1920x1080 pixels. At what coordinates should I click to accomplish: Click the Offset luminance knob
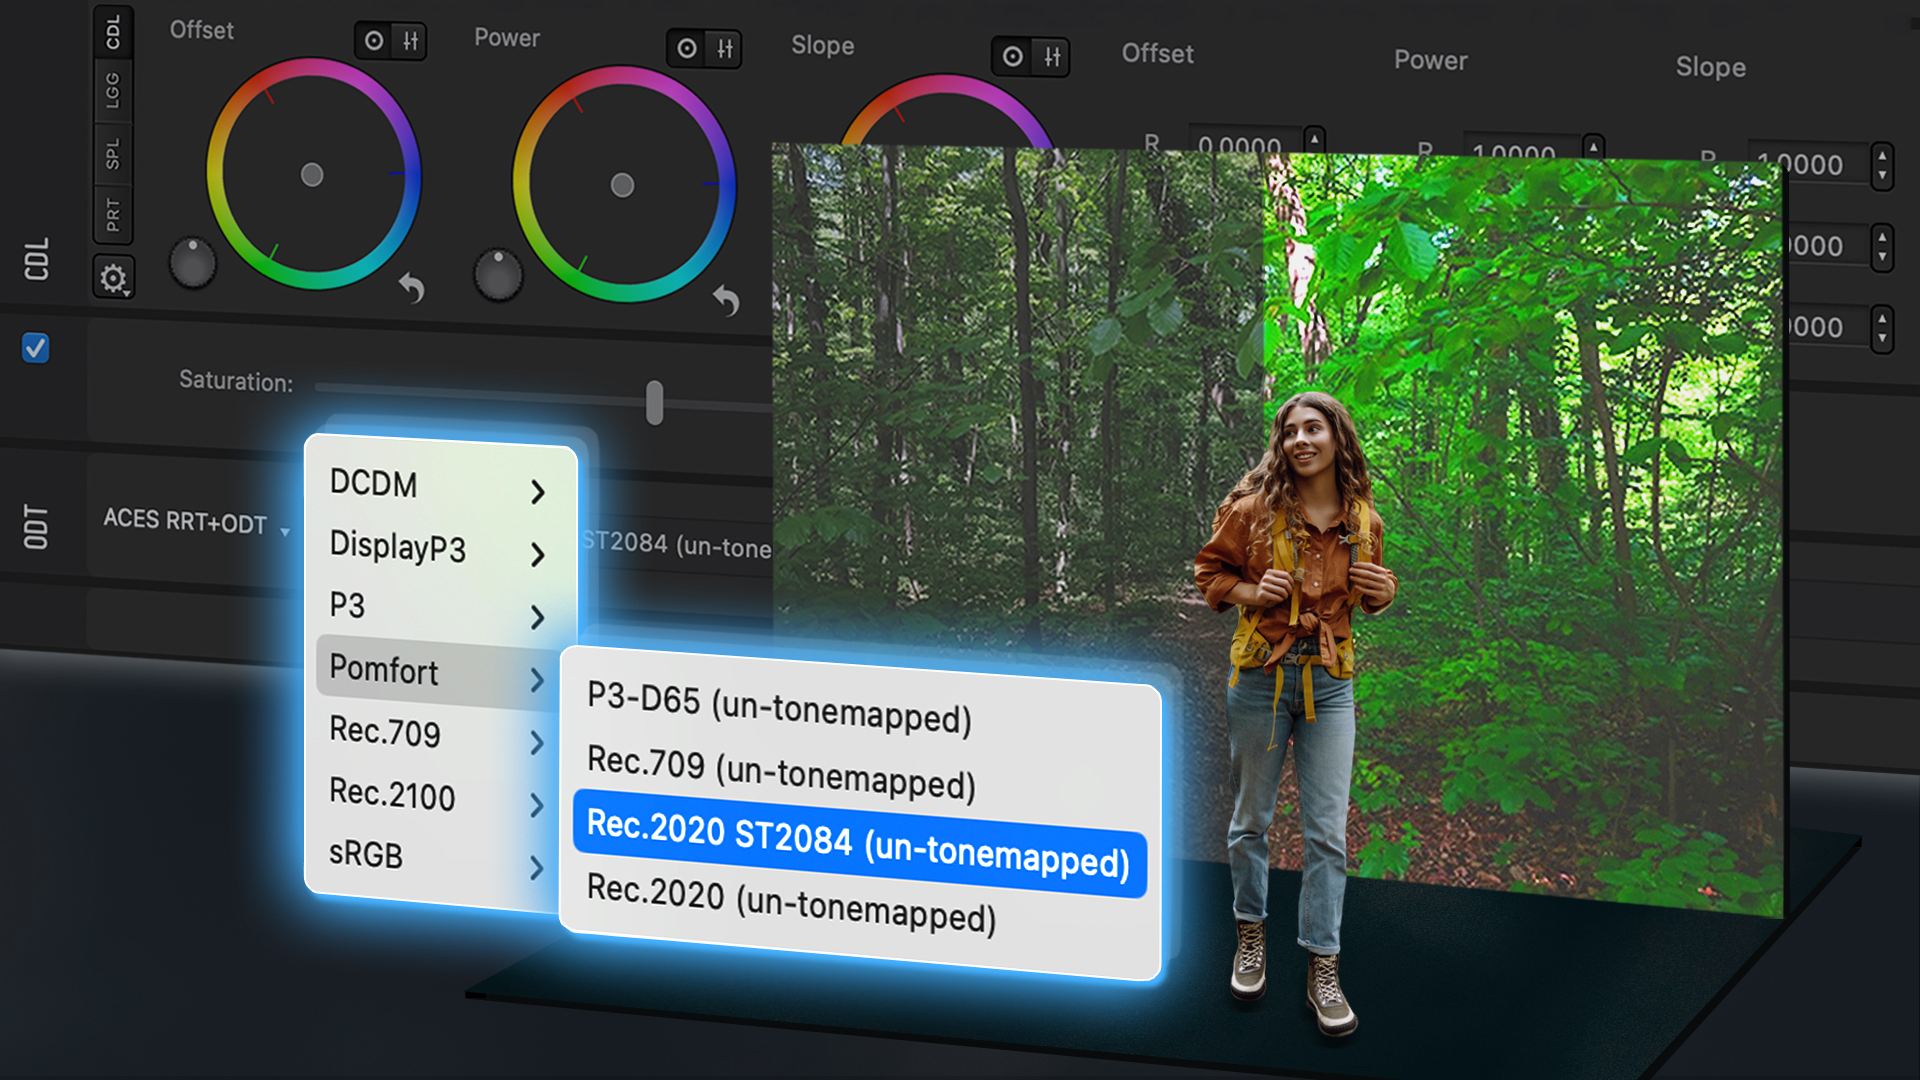193,263
